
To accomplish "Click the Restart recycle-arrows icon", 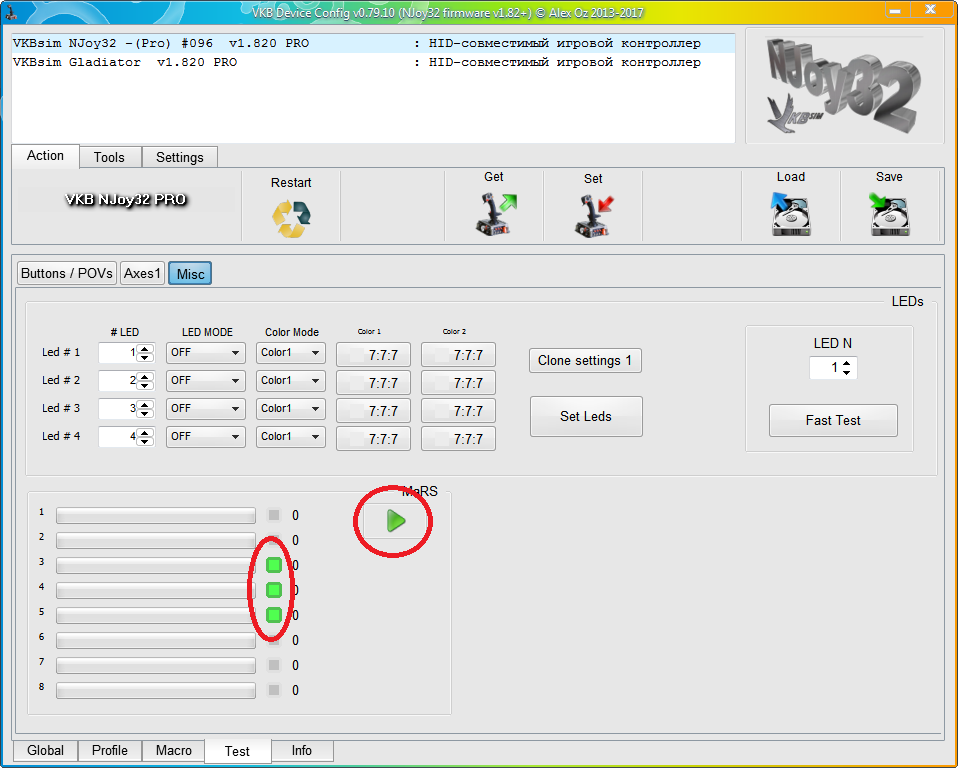I will pos(291,219).
